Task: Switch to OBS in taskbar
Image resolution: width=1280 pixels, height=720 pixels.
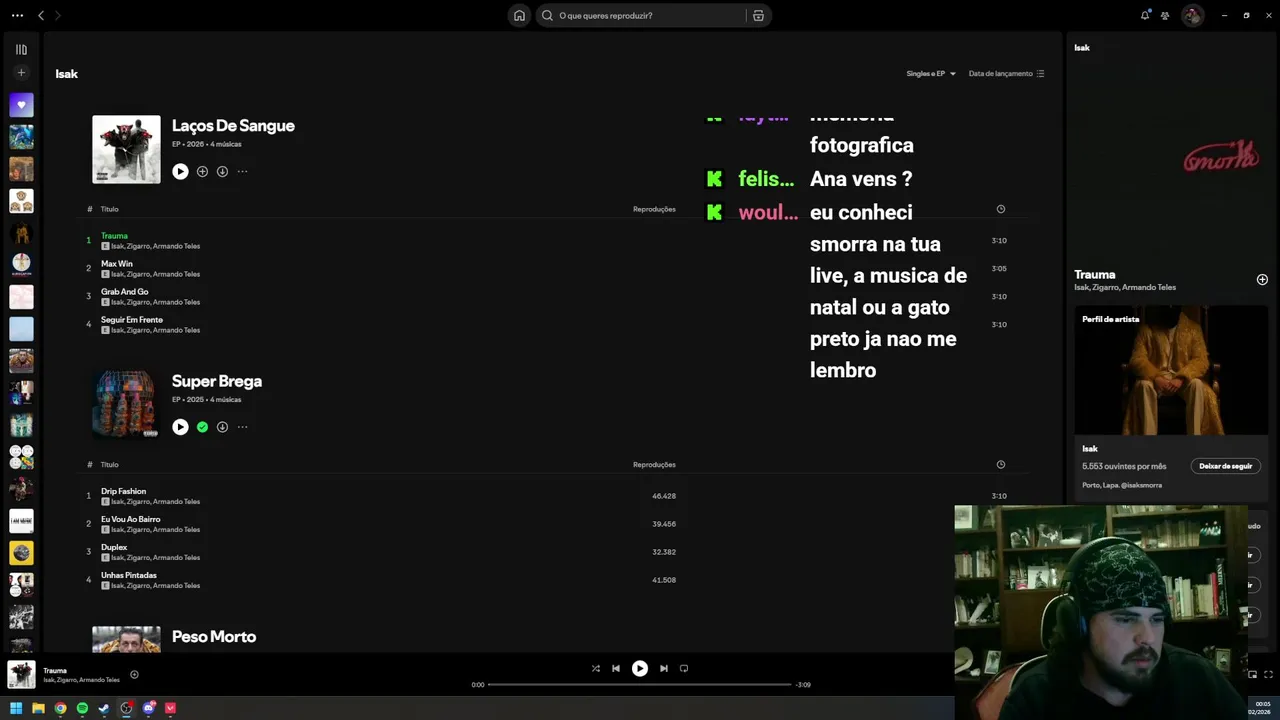Action: coord(126,708)
